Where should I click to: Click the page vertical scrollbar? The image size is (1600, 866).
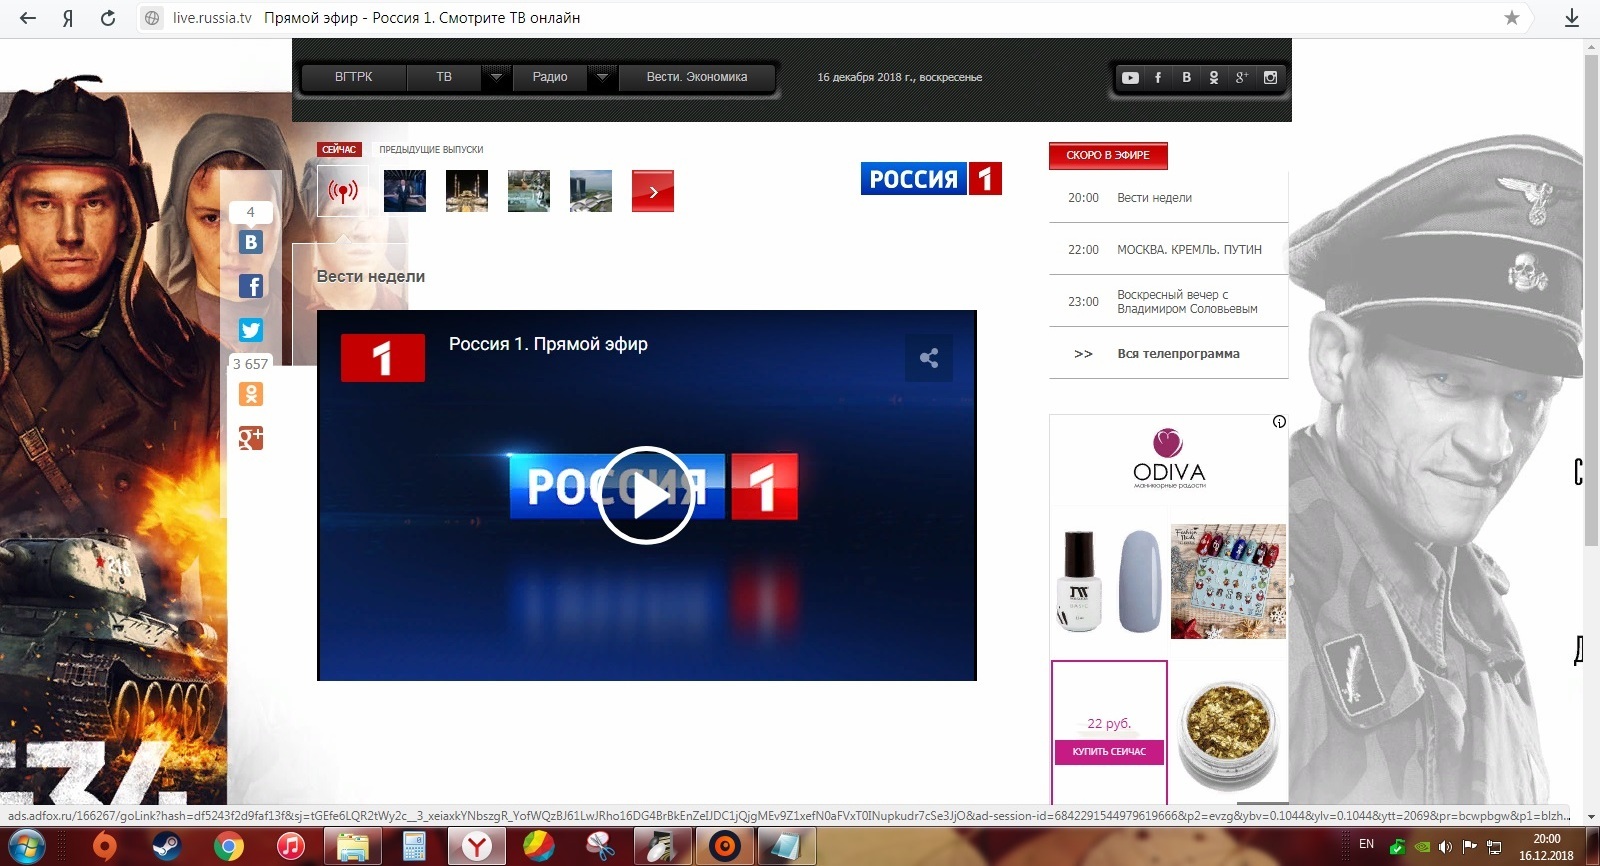pos(1591,300)
